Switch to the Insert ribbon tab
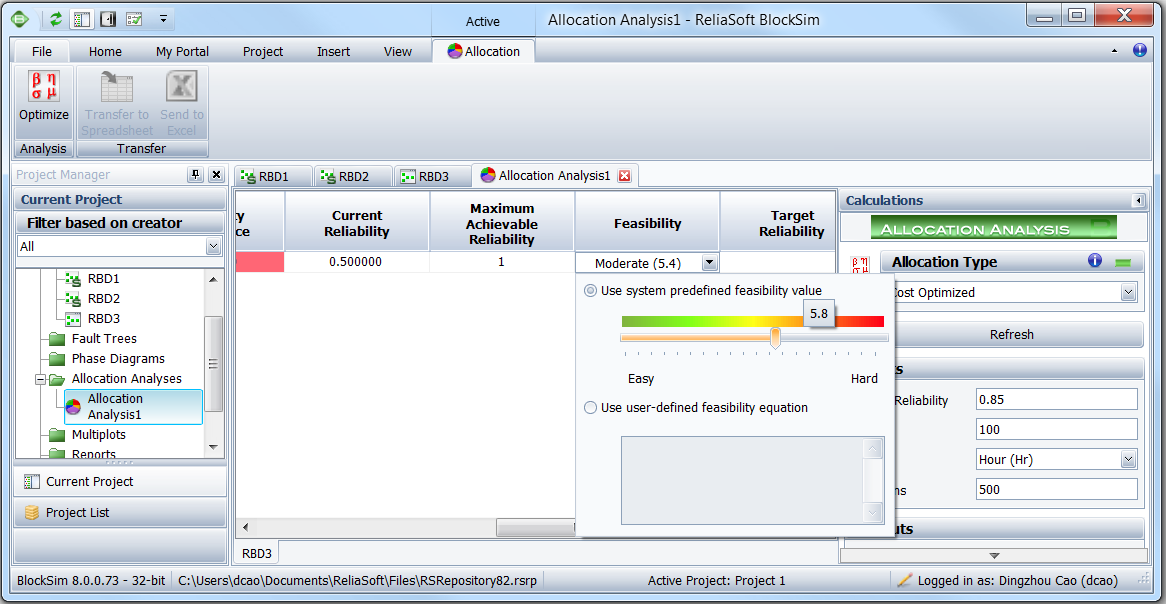 click(x=334, y=51)
